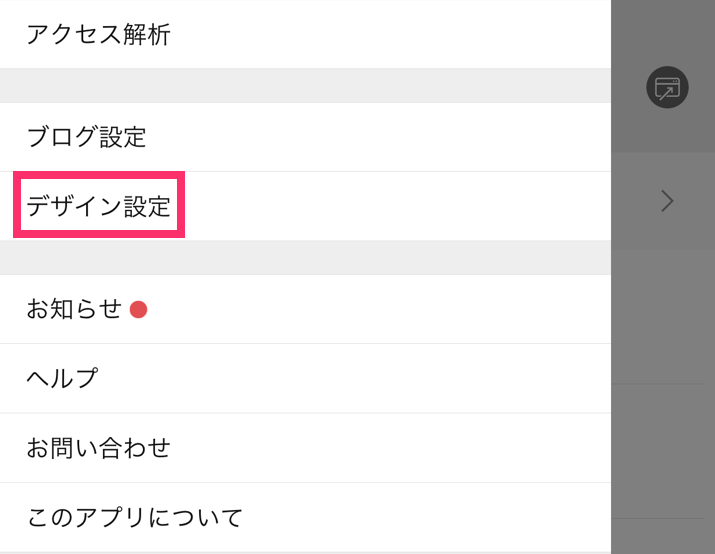This screenshot has height=554, width=715.
Task: Click the red notification dot beside お知らせ
Action: pyautogui.click(x=138, y=310)
